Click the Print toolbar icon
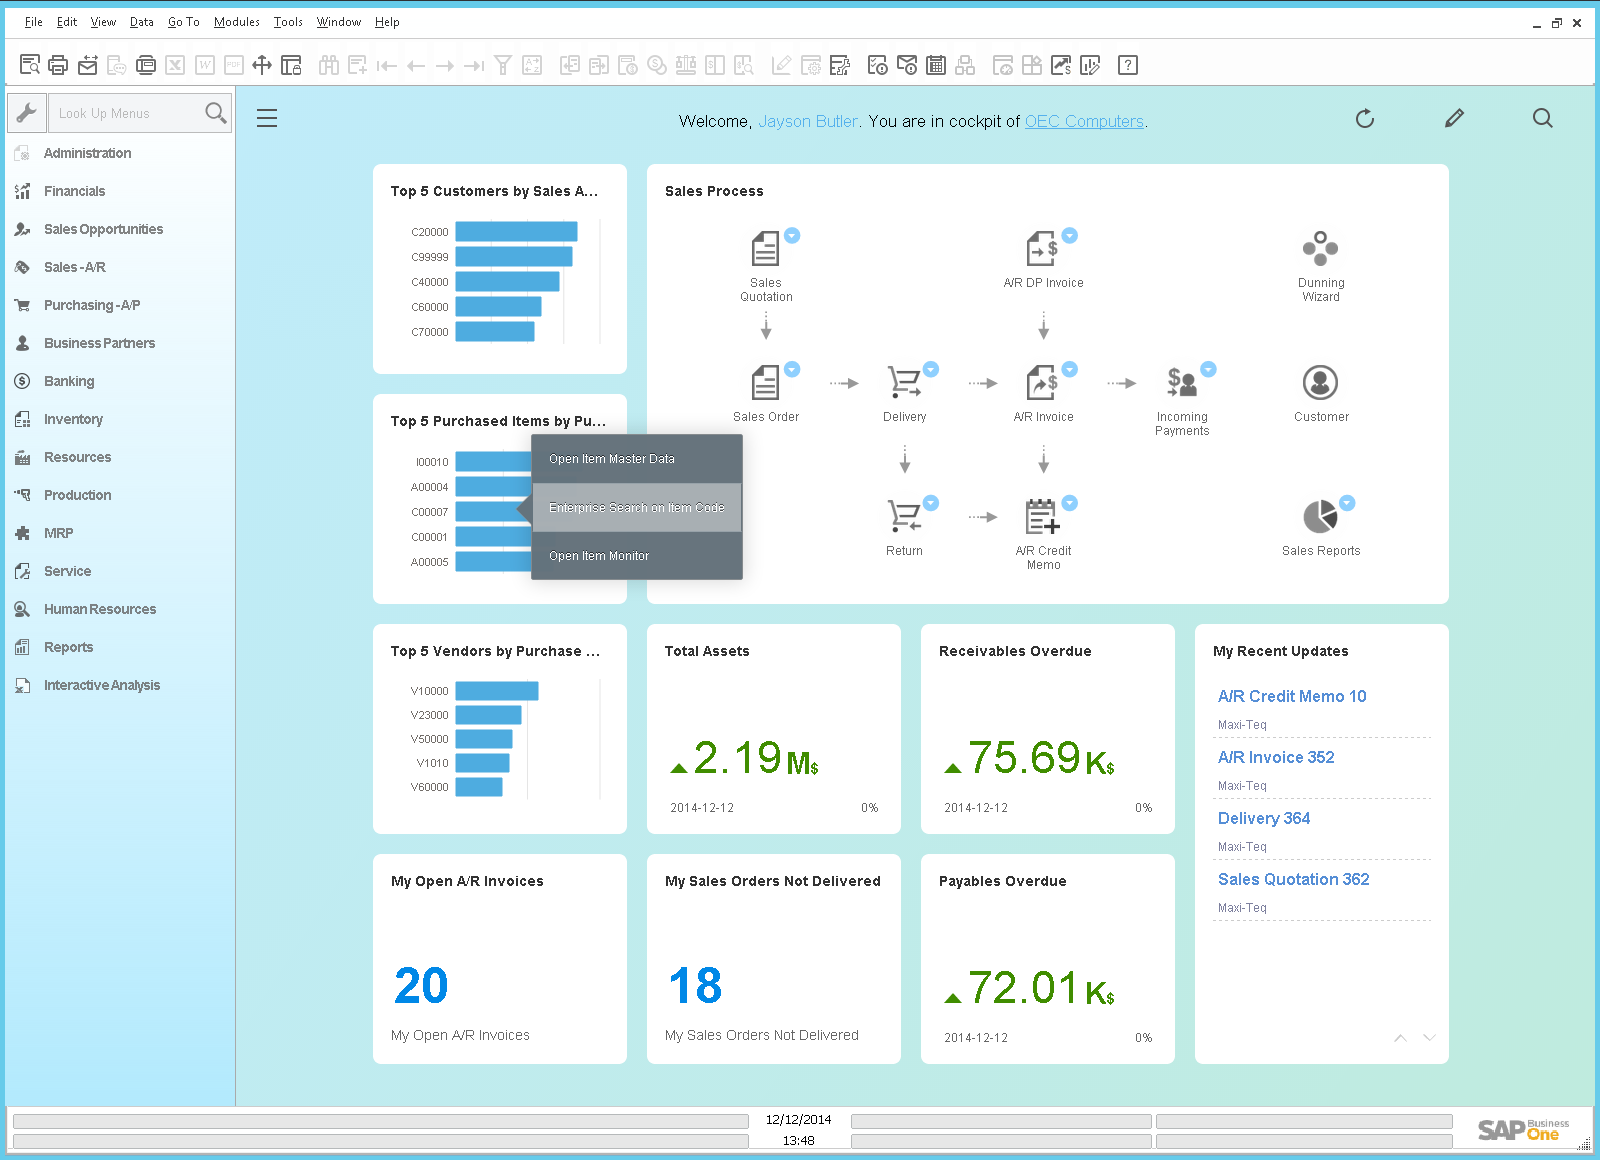Image resolution: width=1600 pixels, height=1160 pixels. 58,66
